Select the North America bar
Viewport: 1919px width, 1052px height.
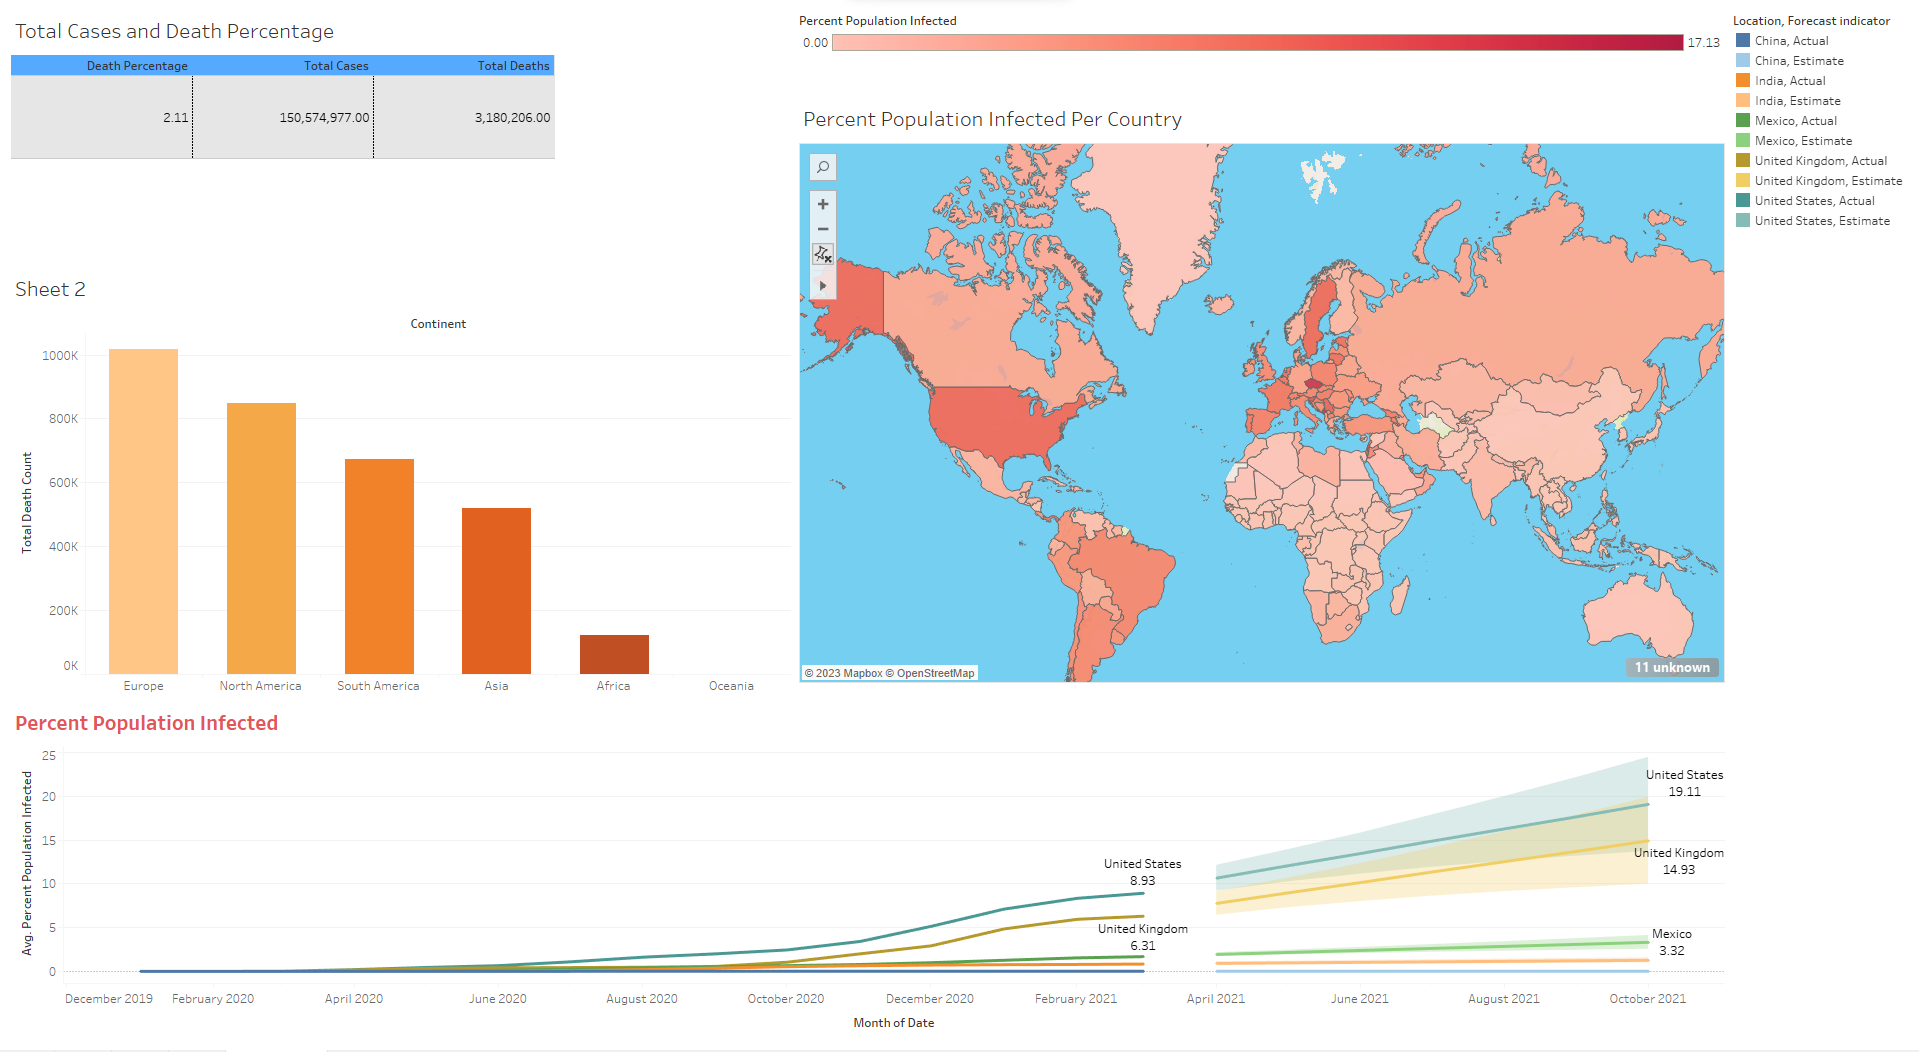(x=261, y=538)
